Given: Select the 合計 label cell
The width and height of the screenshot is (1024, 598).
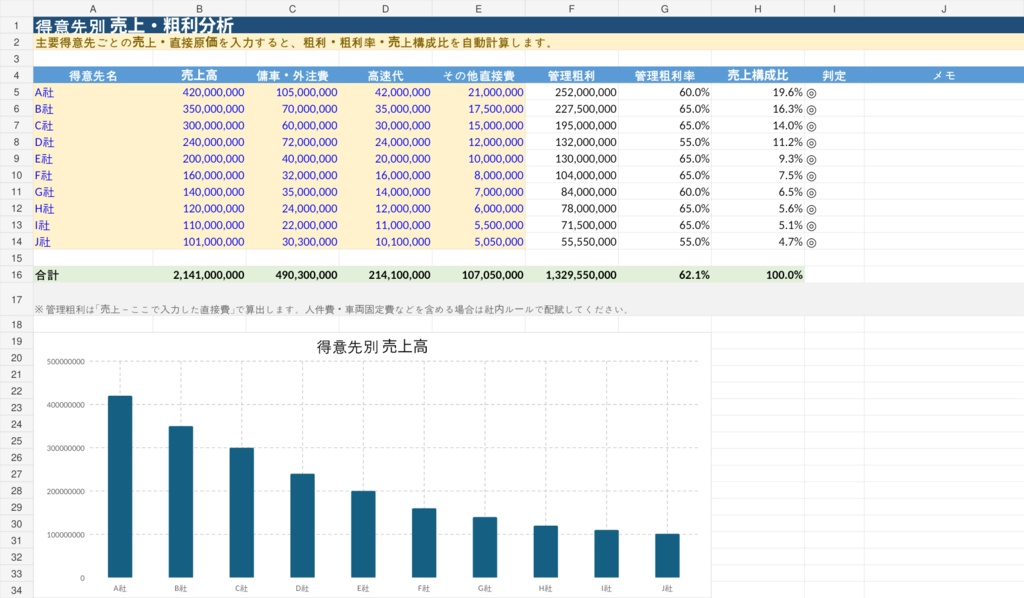Looking at the screenshot, I should (x=93, y=275).
